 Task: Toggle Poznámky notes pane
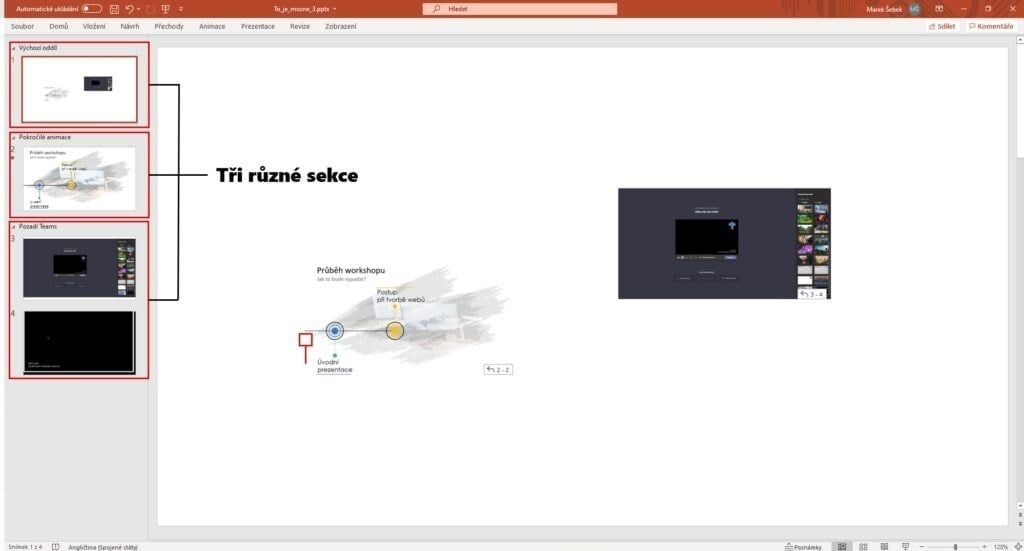pos(804,546)
